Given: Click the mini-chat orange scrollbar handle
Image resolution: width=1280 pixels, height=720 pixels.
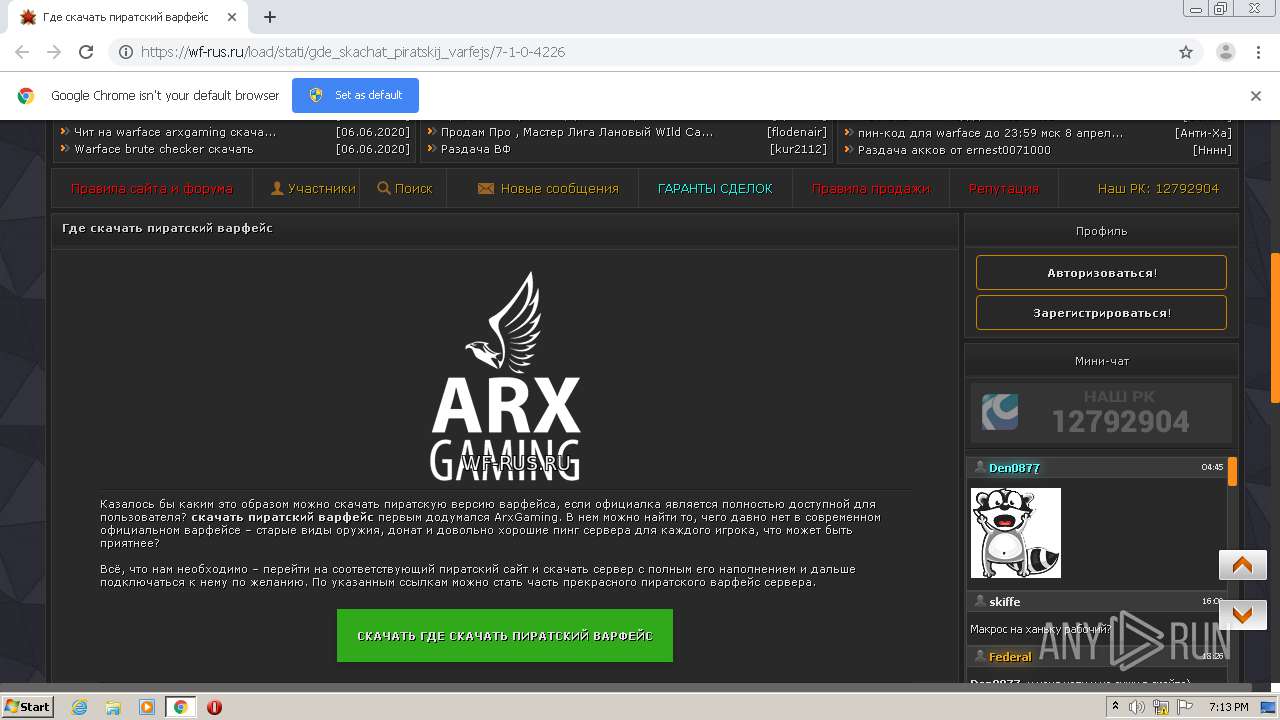Looking at the screenshot, I should pyautogui.click(x=1233, y=471).
